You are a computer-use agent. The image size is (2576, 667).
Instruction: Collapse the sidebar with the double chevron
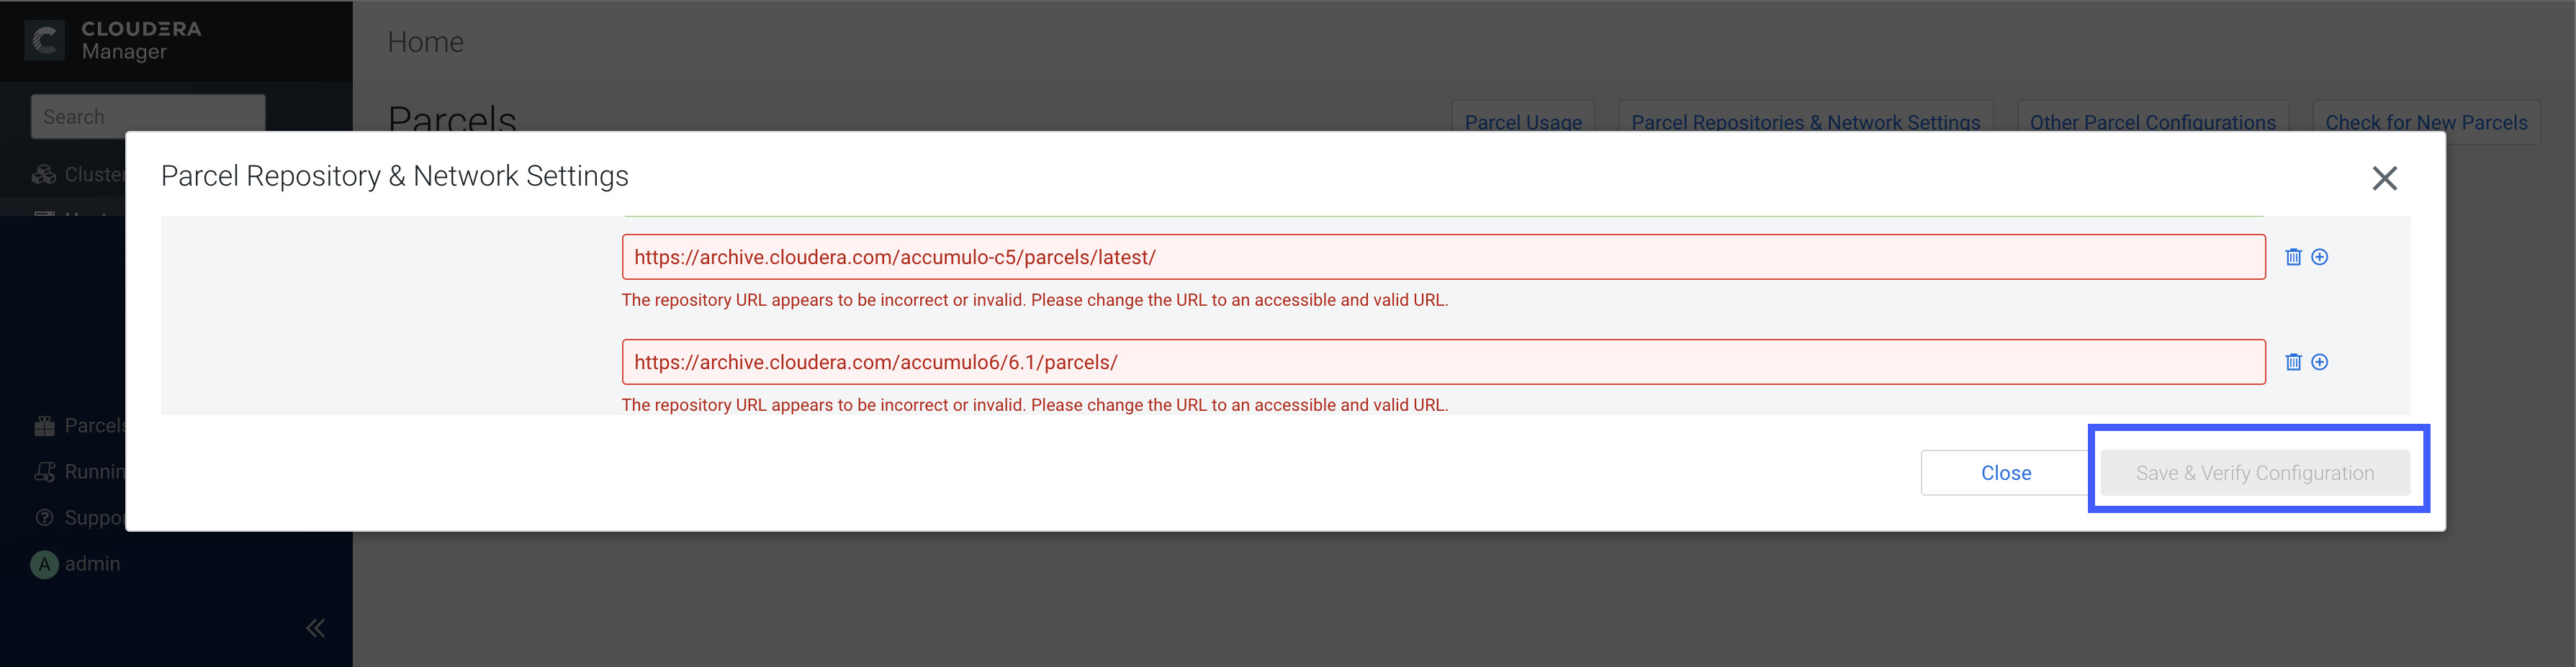pos(315,628)
